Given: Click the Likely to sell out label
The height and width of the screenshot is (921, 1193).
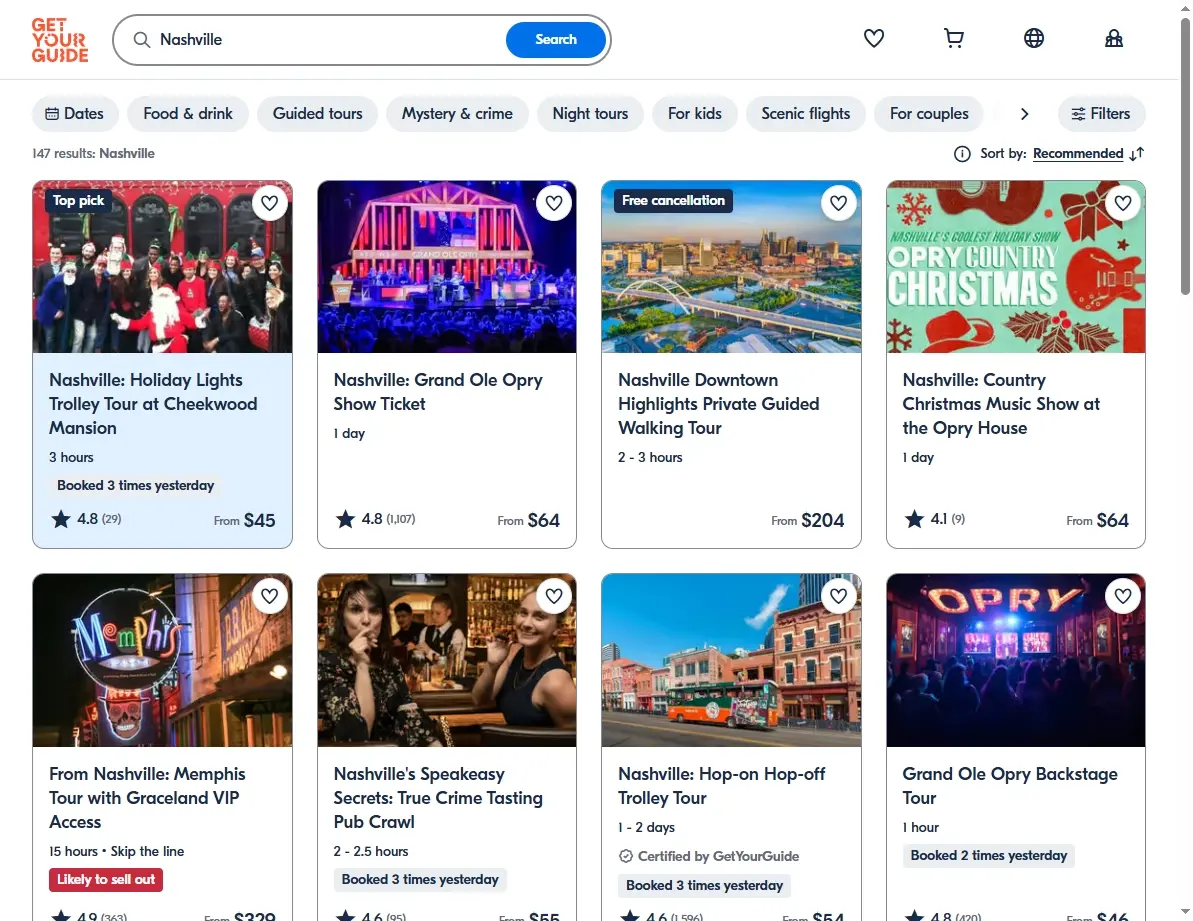Looking at the screenshot, I should pyautogui.click(x=106, y=880).
